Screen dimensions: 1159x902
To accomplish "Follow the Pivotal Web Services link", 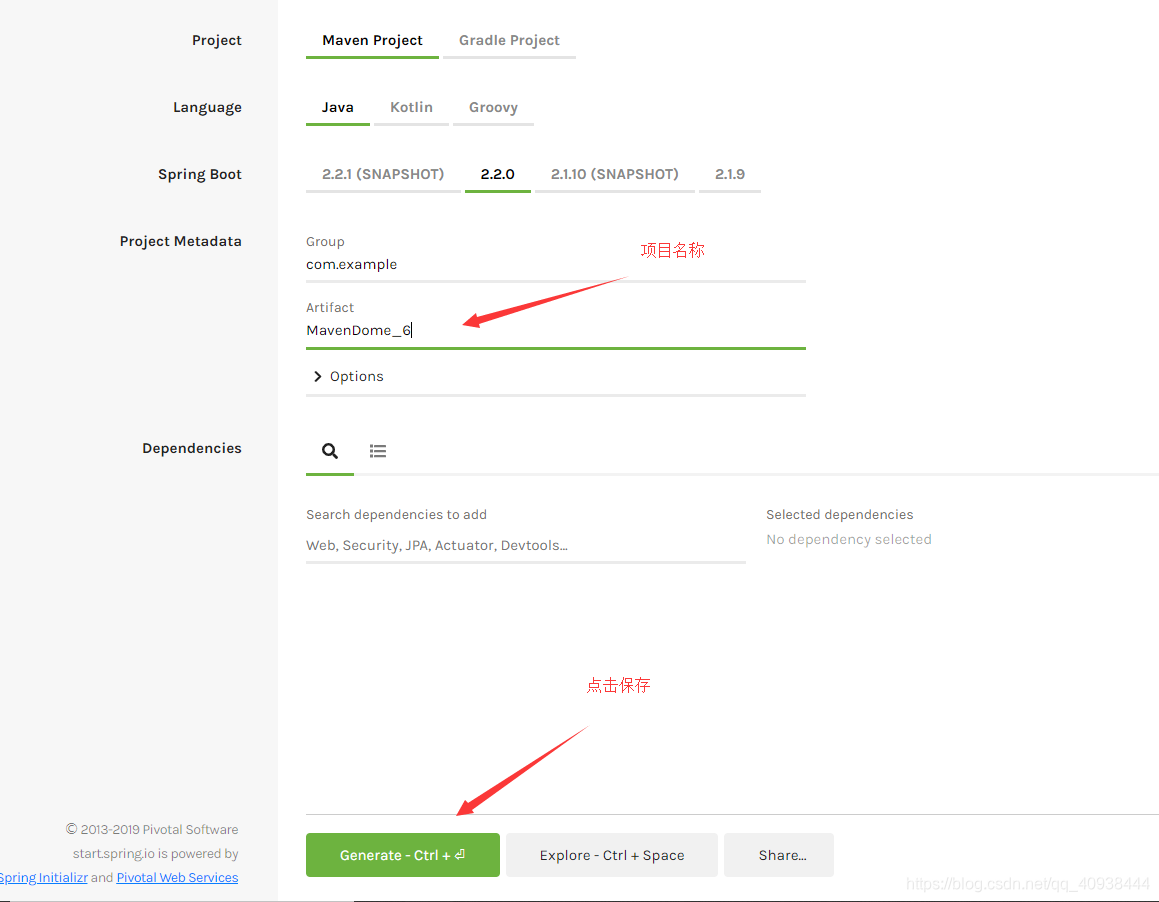I will click(176, 877).
